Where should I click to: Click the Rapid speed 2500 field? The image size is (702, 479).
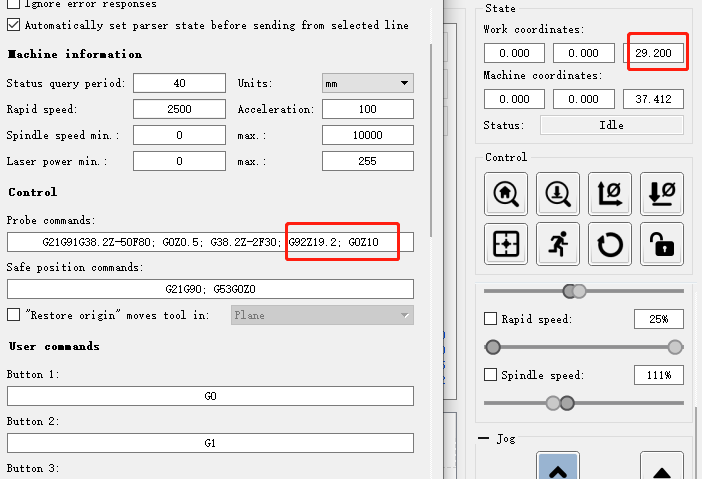coord(179,109)
